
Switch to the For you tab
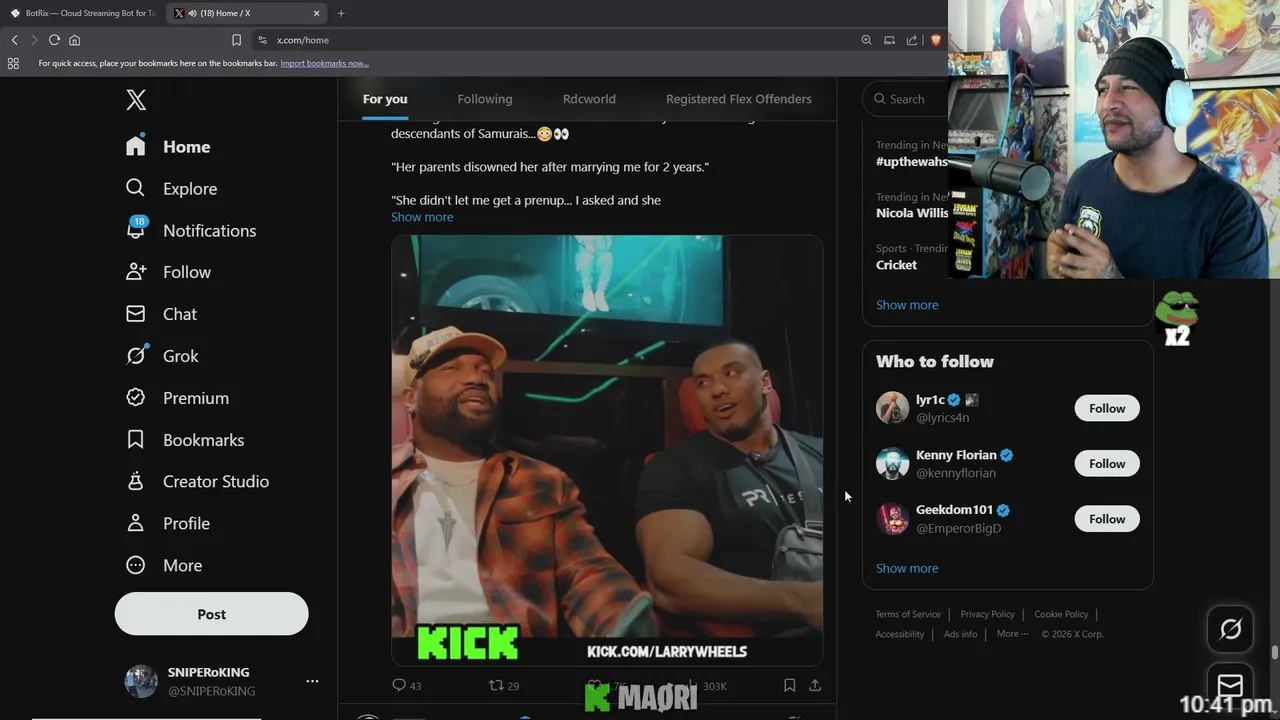[x=385, y=99]
